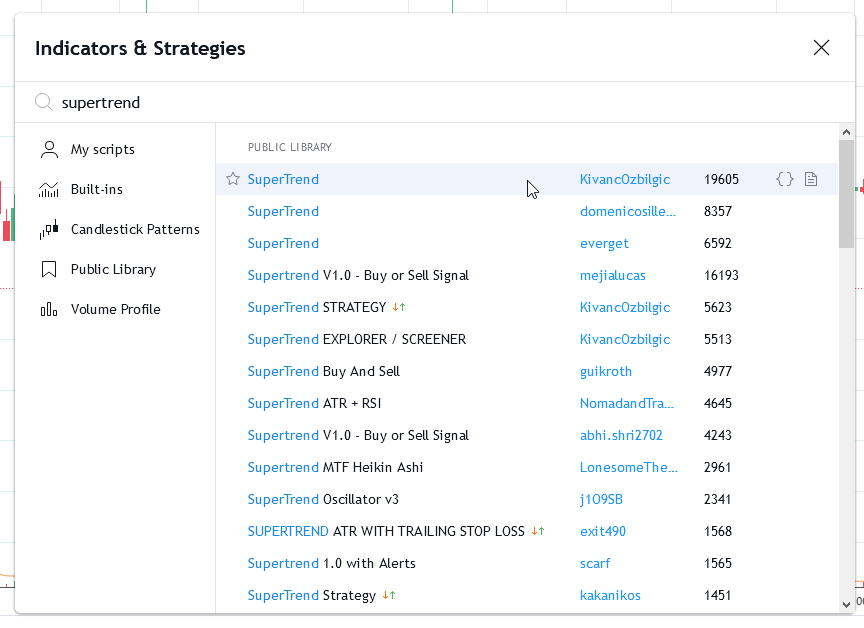
Task: Switch to the Volume Profile category
Action: pos(115,309)
